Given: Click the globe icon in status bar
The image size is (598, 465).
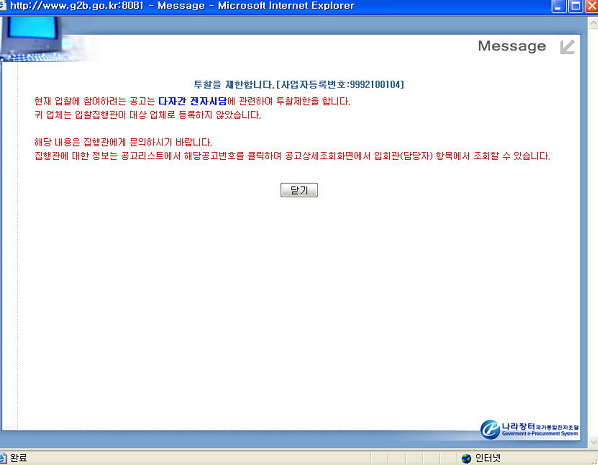Looking at the screenshot, I should (466, 458).
